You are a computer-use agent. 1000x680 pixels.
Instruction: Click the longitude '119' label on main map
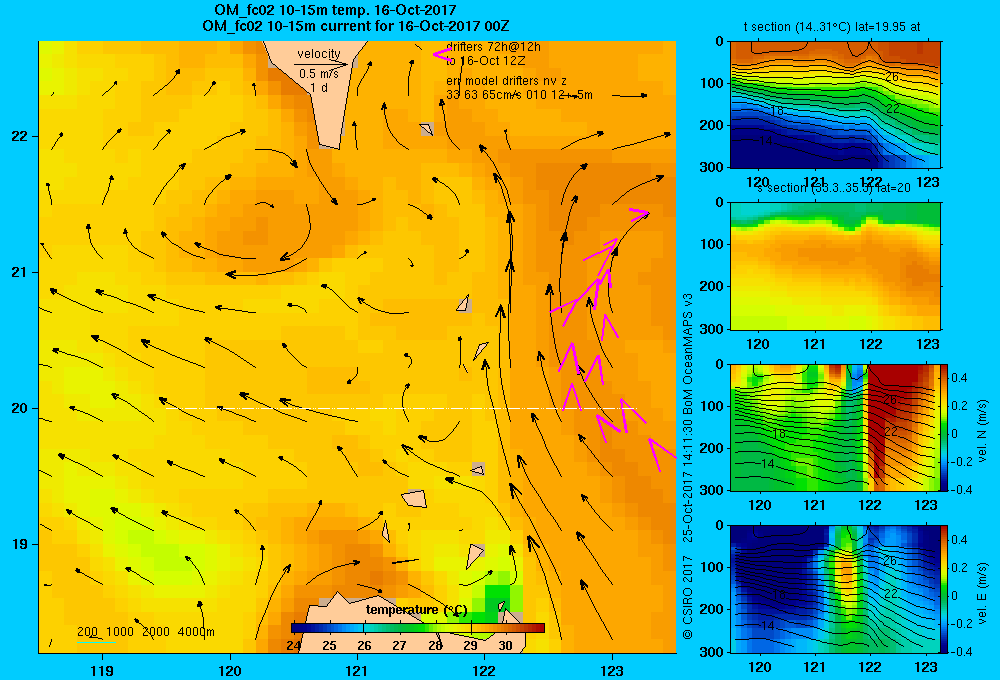102,670
